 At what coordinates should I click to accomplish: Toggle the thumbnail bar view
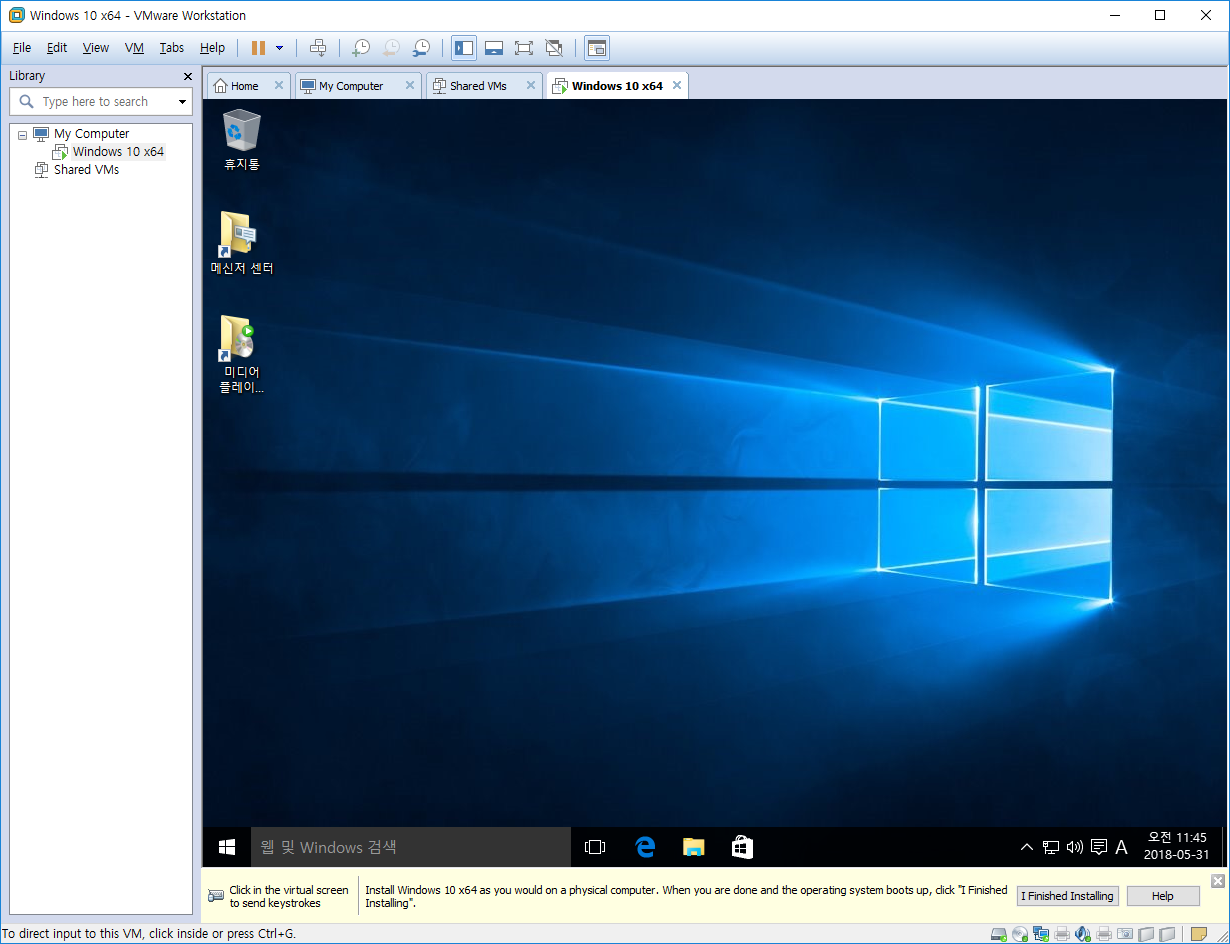(x=493, y=47)
